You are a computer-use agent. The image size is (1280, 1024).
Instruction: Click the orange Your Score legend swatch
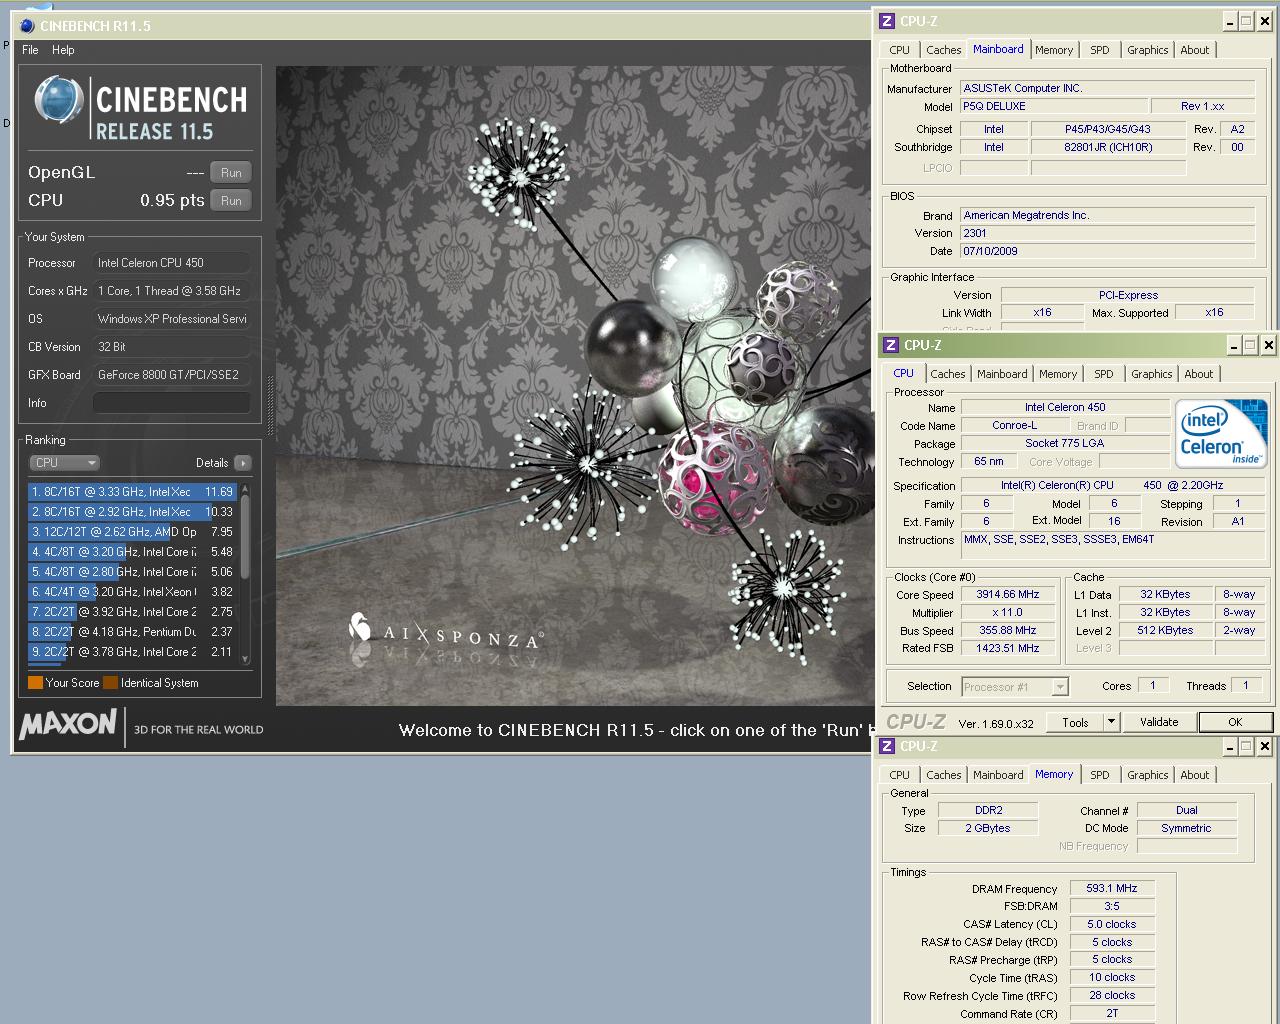[35, 683]
